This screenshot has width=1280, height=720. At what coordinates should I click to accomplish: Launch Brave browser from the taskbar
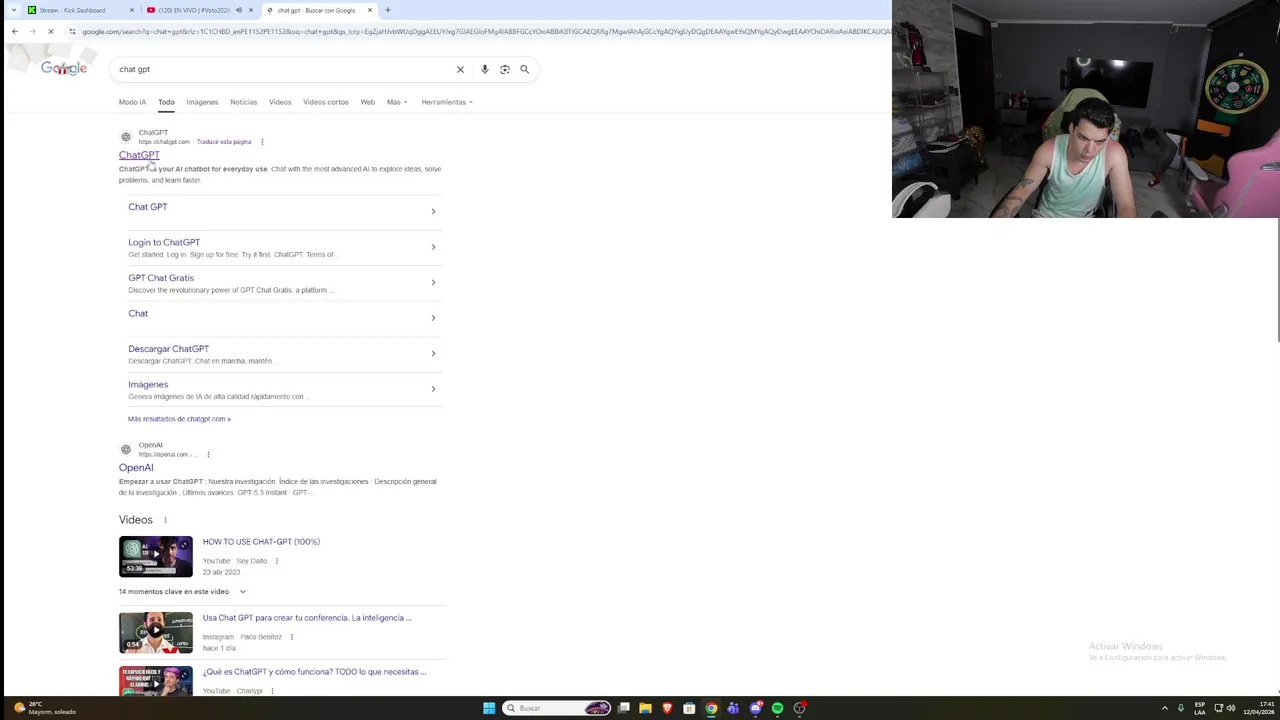click(x=668, y=708)
